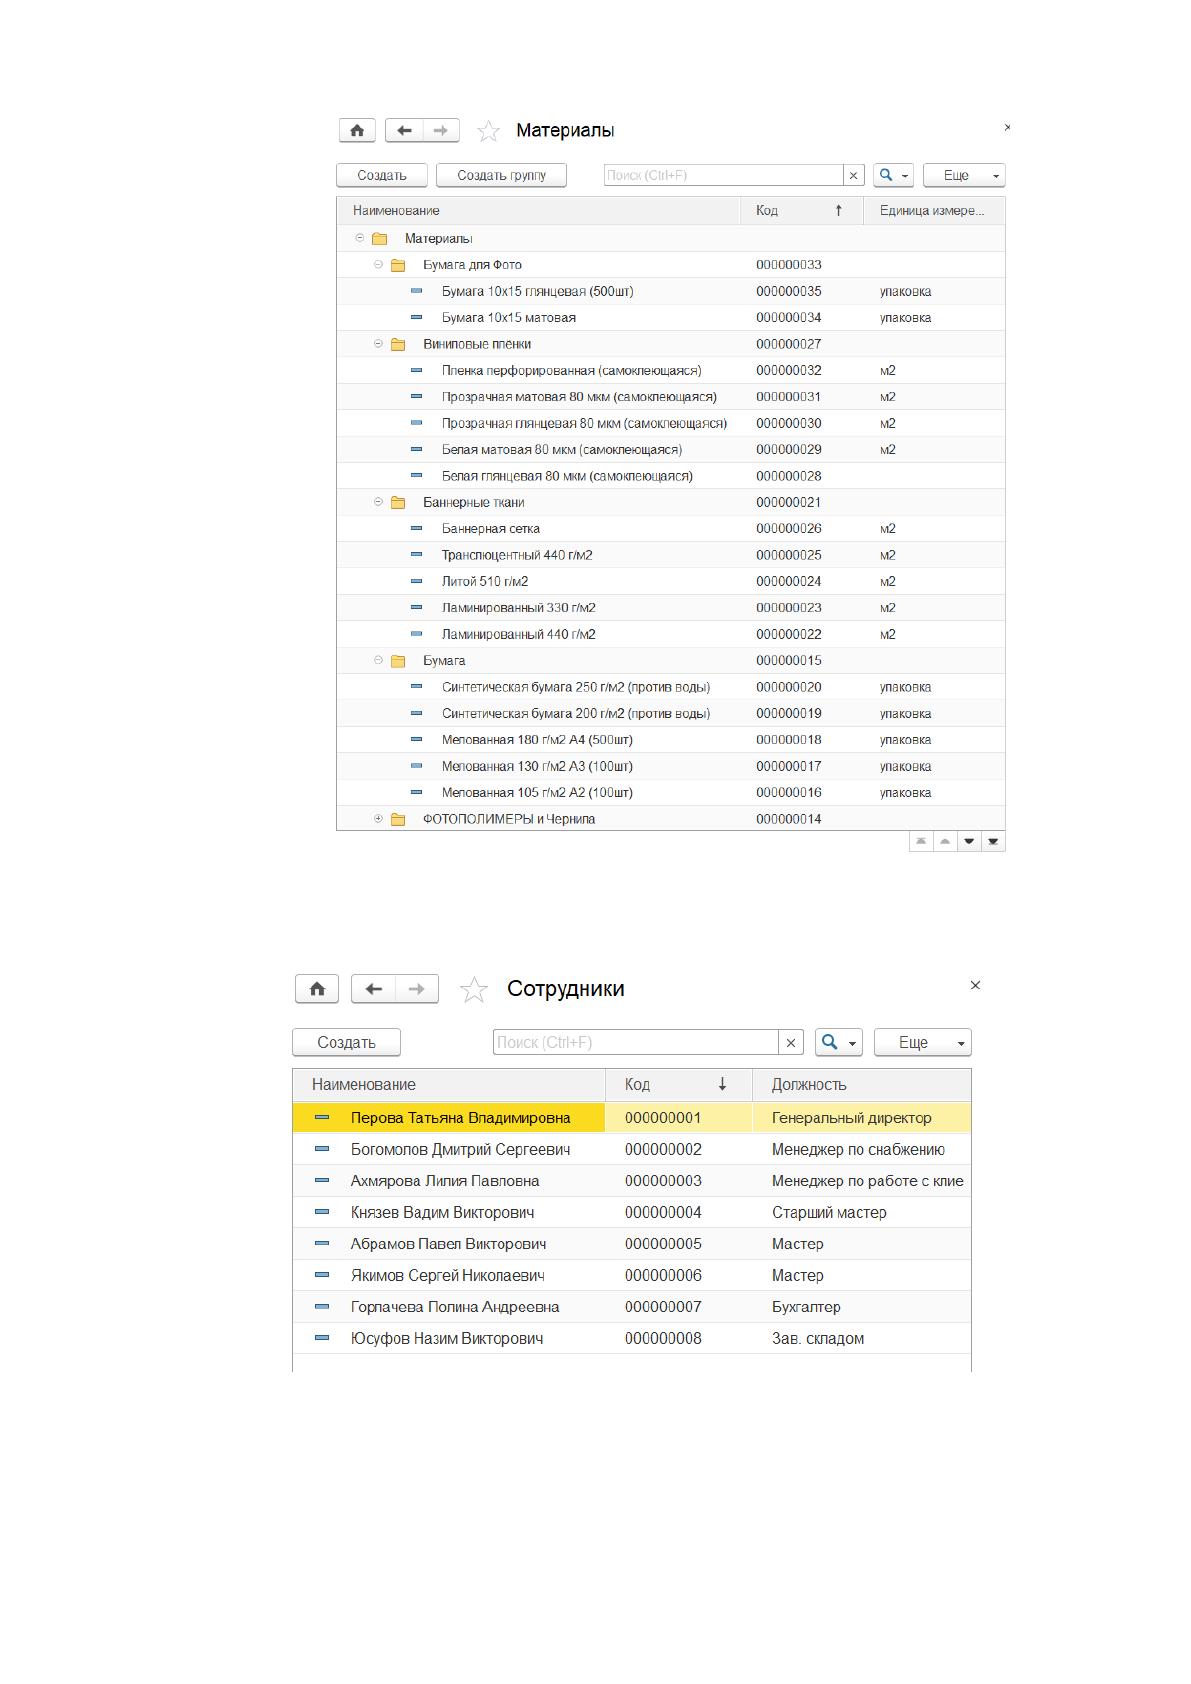Viewport: 1191px width, 1684px height.
Task: Collapse the Виниловые пленки group
Action: point(378,344)
